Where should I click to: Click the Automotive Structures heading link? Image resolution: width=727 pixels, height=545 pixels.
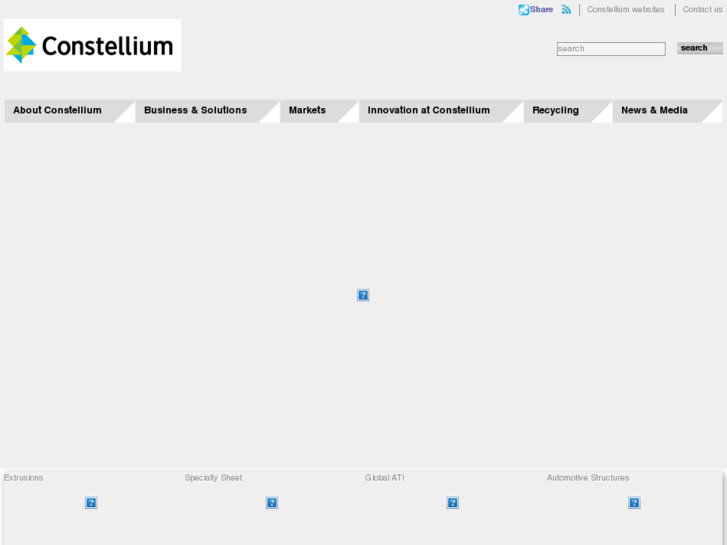(588, 478)
